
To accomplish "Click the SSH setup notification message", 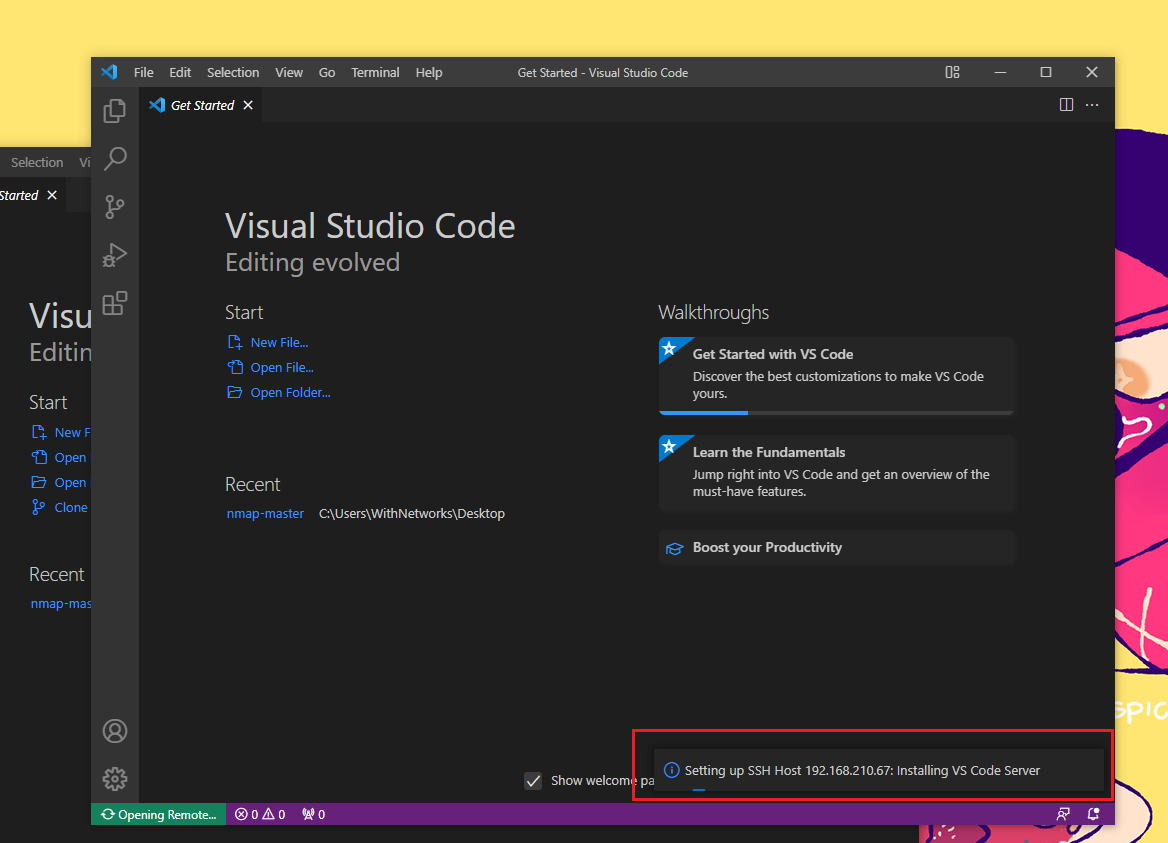I will pyautogui.click(x=862, y=770).
